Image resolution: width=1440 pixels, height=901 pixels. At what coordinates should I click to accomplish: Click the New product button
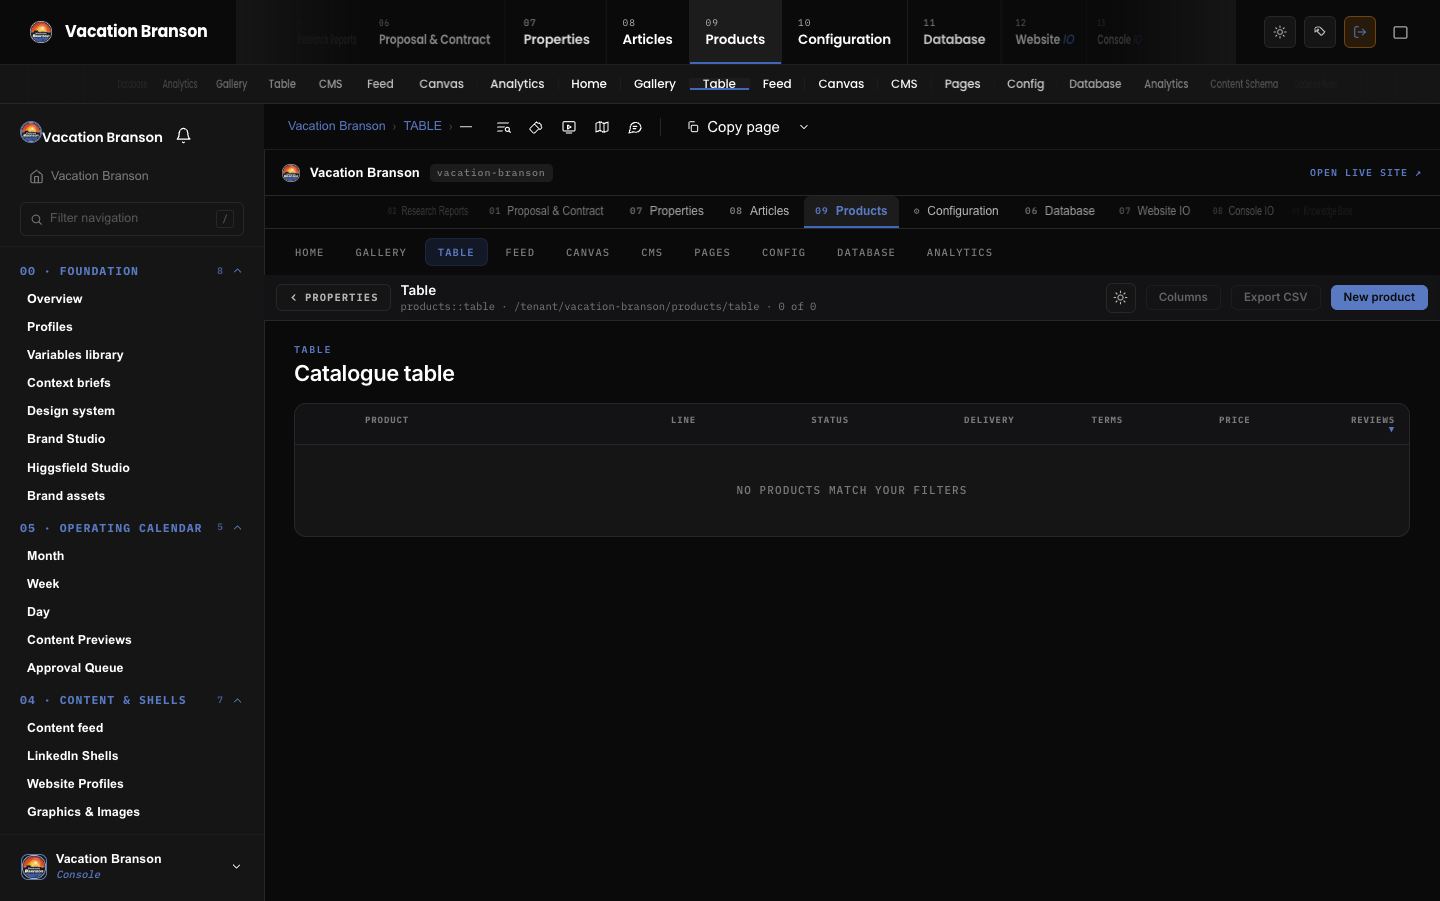point(1379,297)
